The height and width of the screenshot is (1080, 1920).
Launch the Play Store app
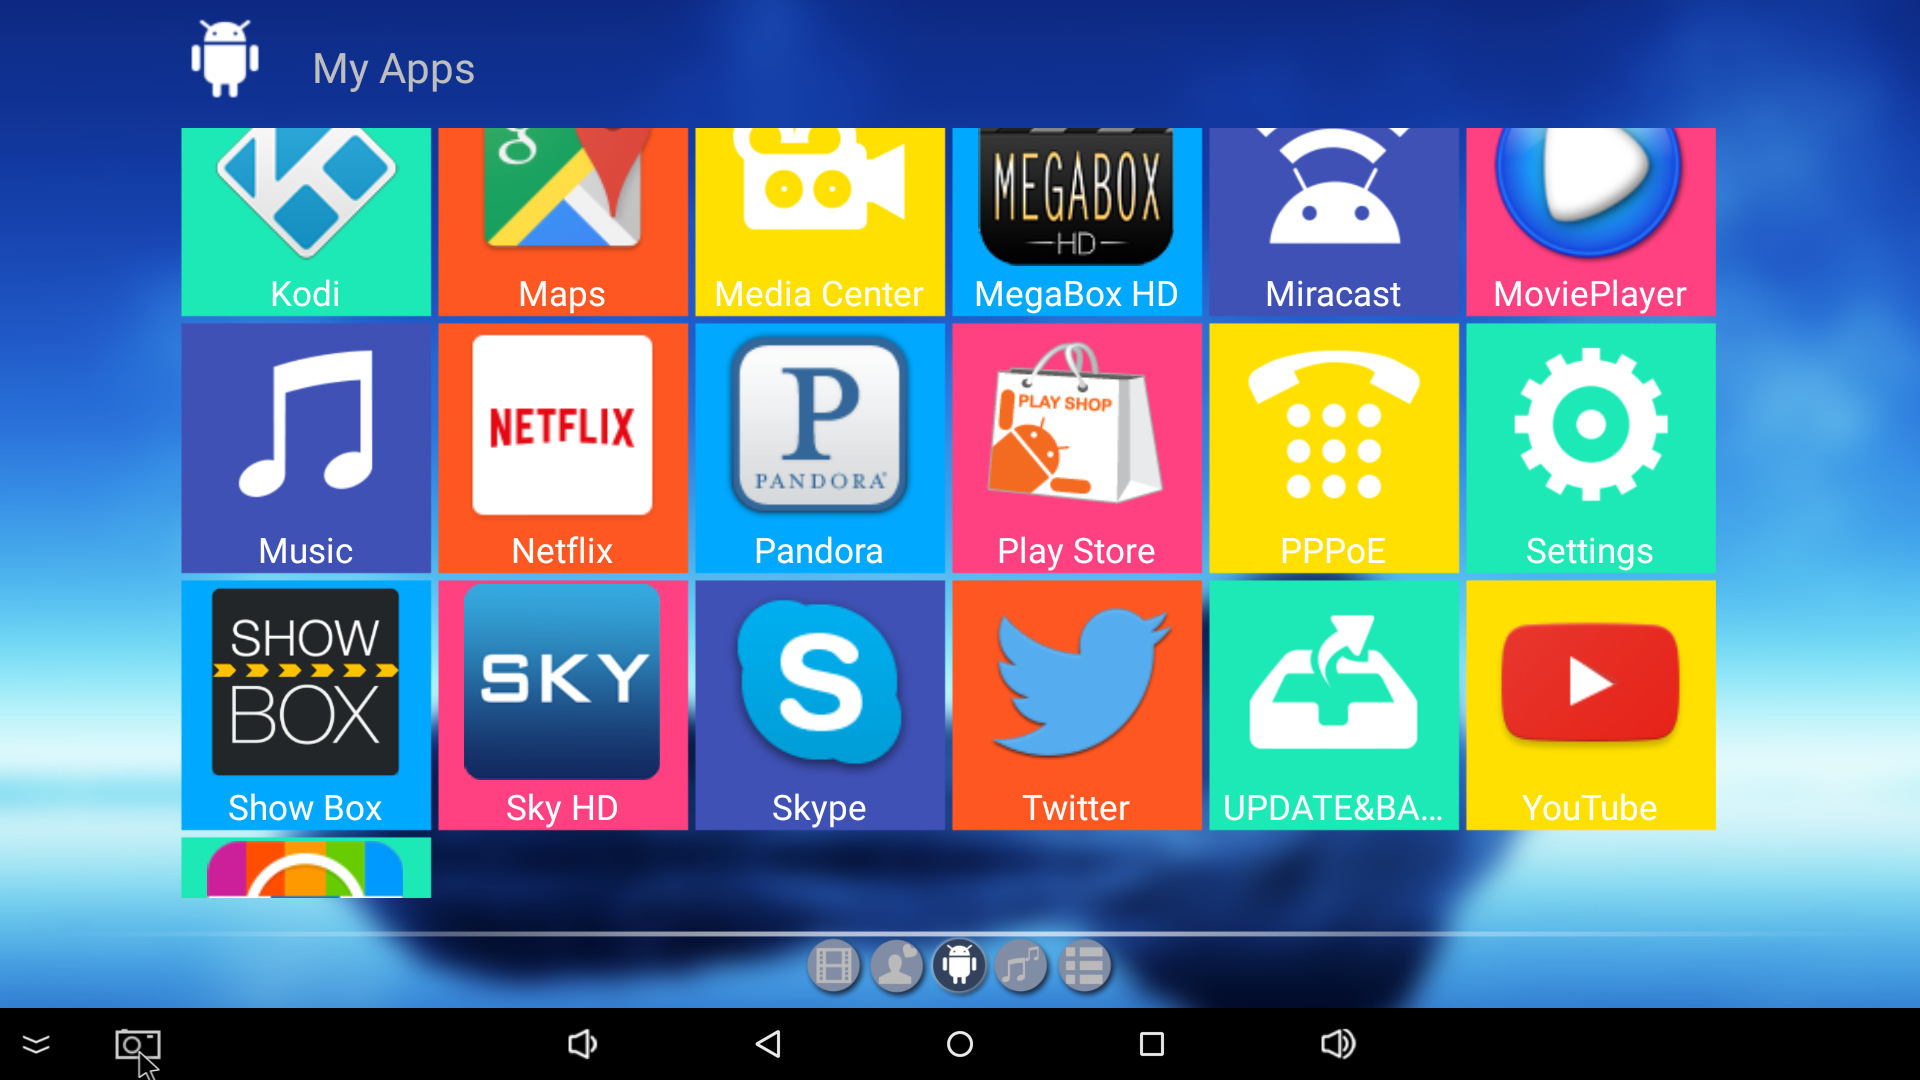point(1076,447)
